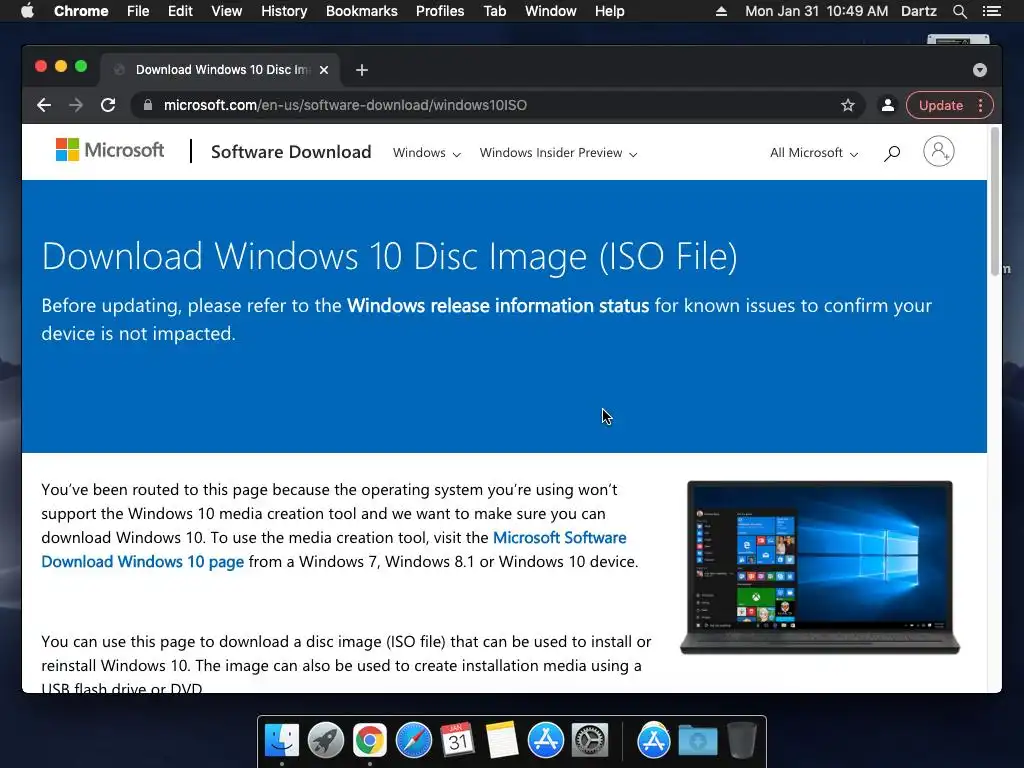Open the Apple menu
The image size is (1024, 768).
tap(27, 11)
